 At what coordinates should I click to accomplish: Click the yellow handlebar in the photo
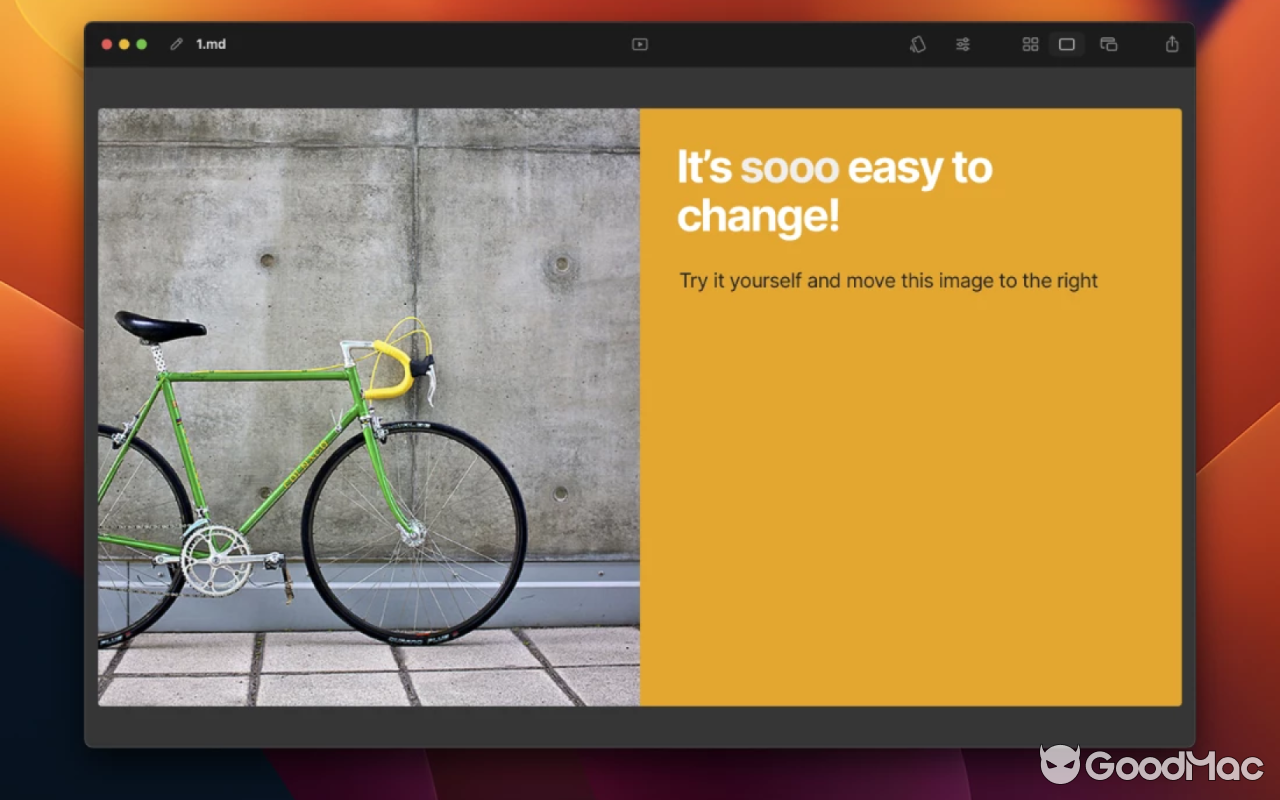pos(392,368)
